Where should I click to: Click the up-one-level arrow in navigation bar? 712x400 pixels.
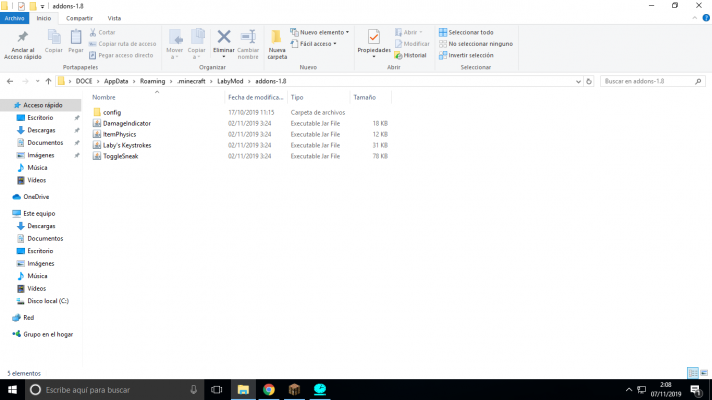tap(48, 80)
